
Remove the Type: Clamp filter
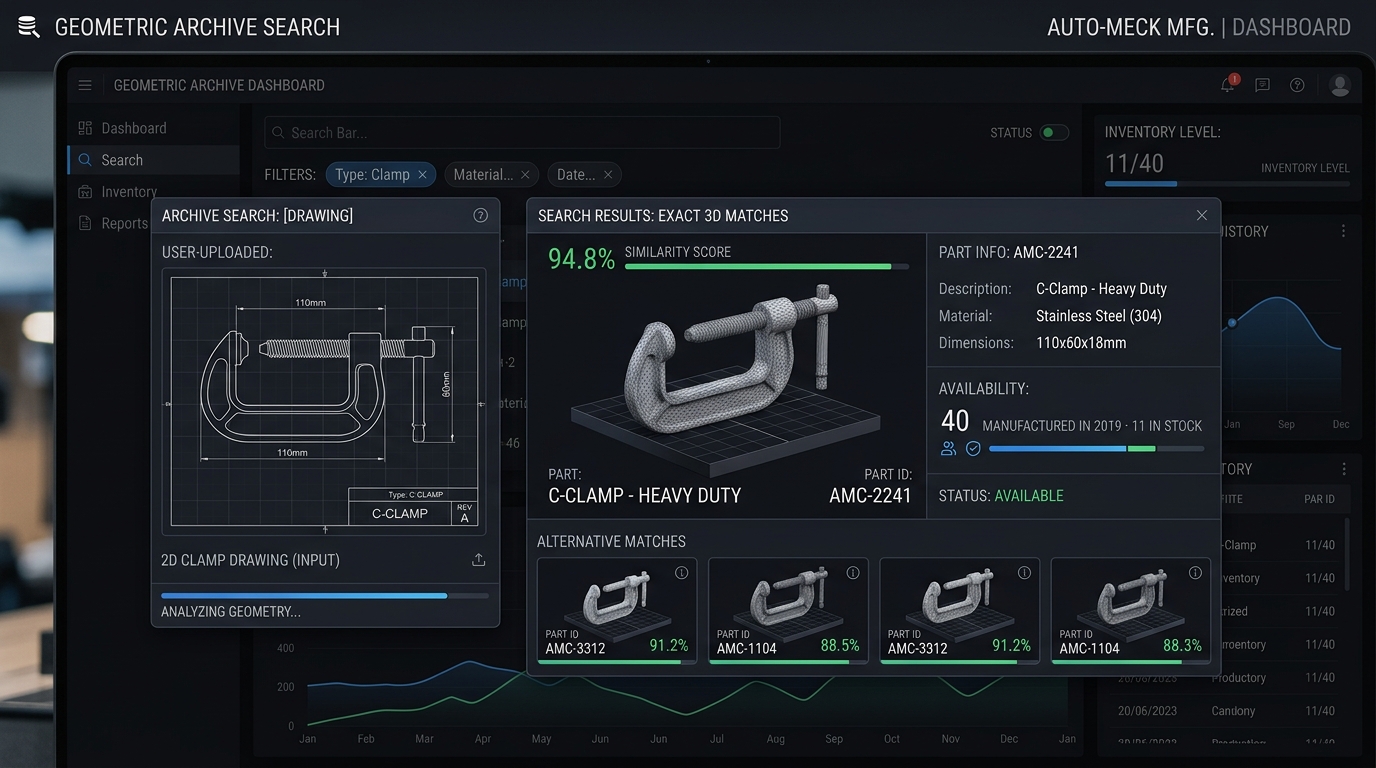[422, 175]
